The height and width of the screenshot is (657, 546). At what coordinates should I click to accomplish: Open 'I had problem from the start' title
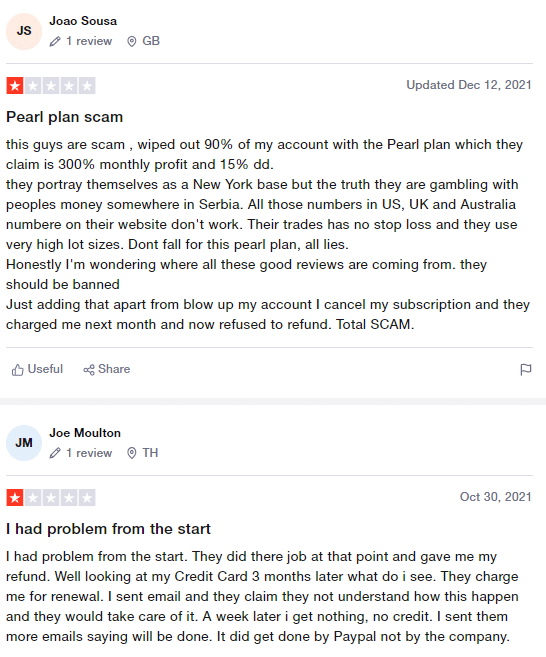click(x=108, y=529)
